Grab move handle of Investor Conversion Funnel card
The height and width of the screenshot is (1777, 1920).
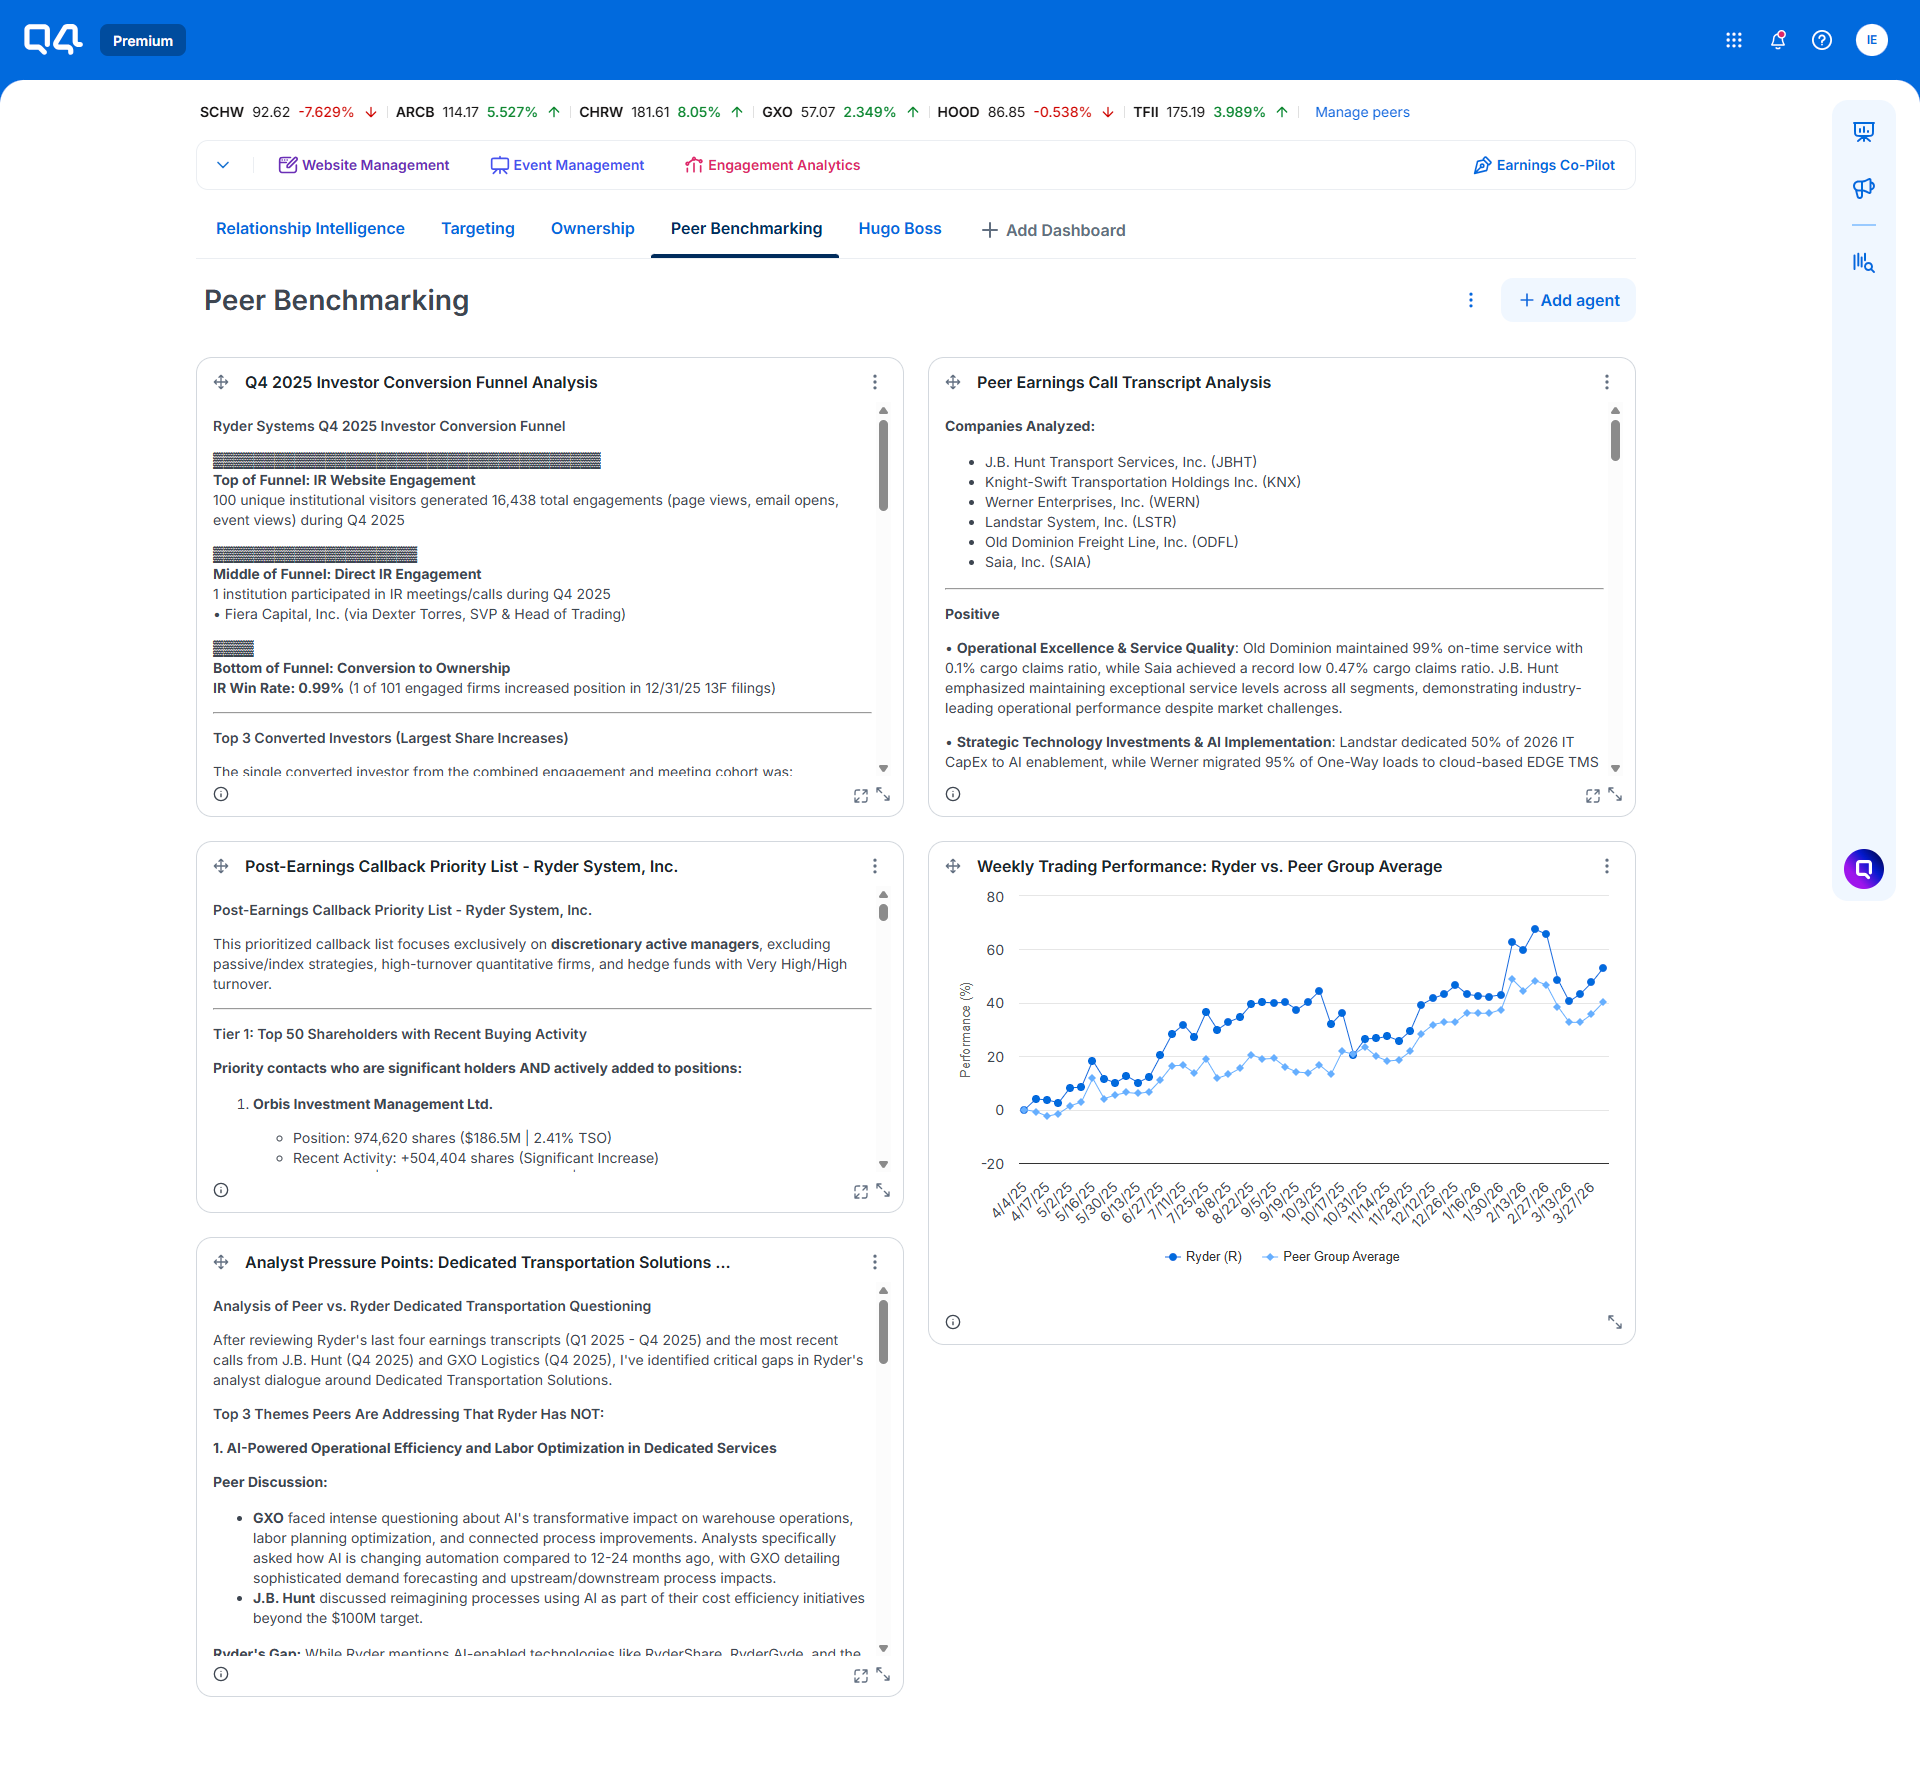coord(221,382)
